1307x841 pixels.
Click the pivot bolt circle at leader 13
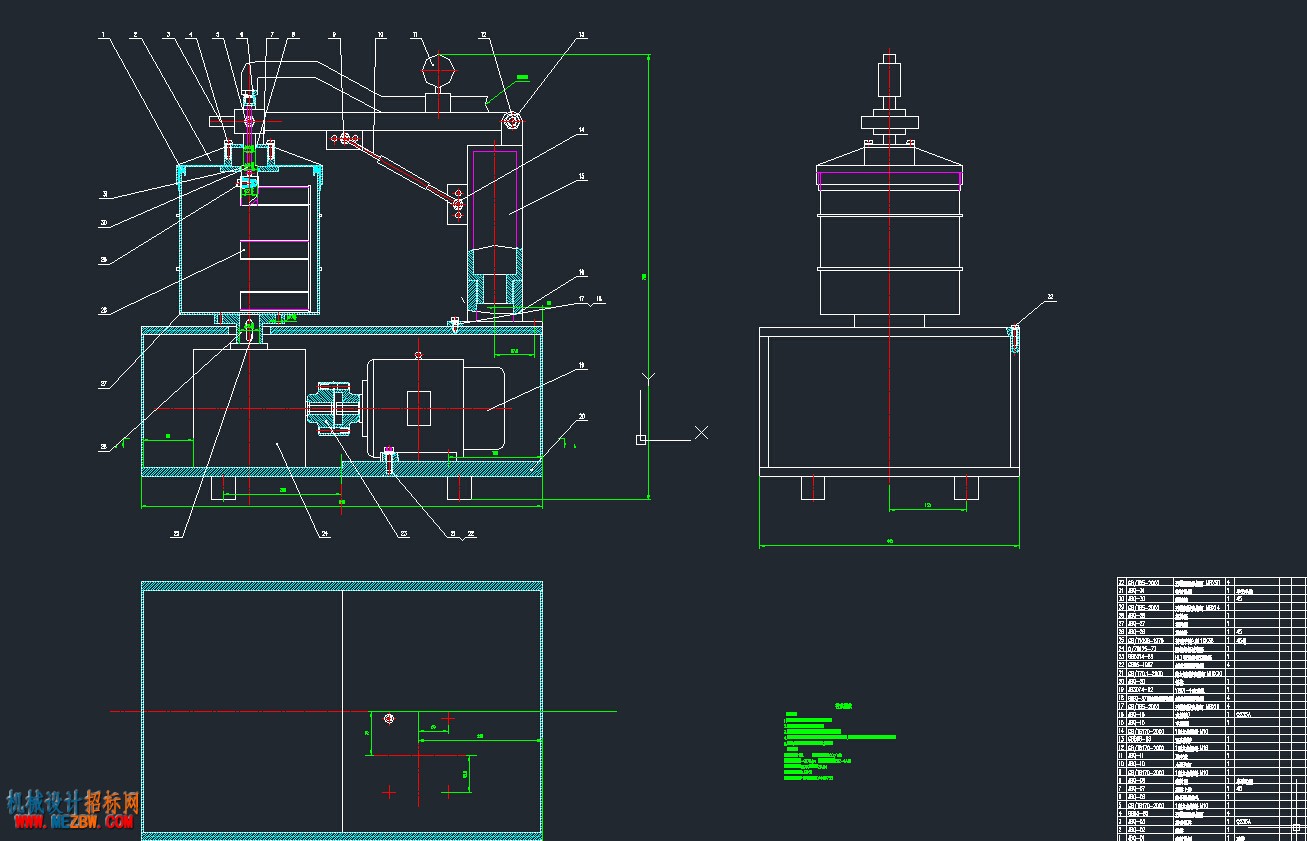pyautogui.click(x=511, y=121)
